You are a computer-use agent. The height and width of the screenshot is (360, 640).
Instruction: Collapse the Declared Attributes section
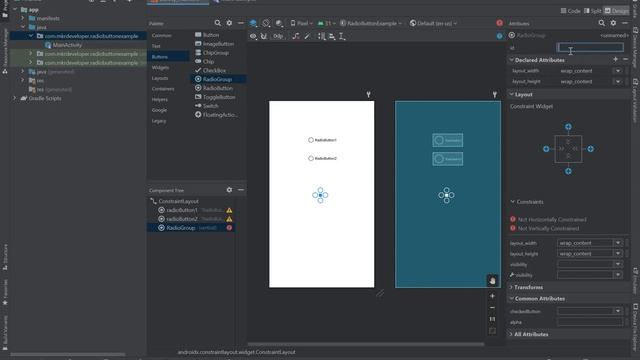coord(511,60)
